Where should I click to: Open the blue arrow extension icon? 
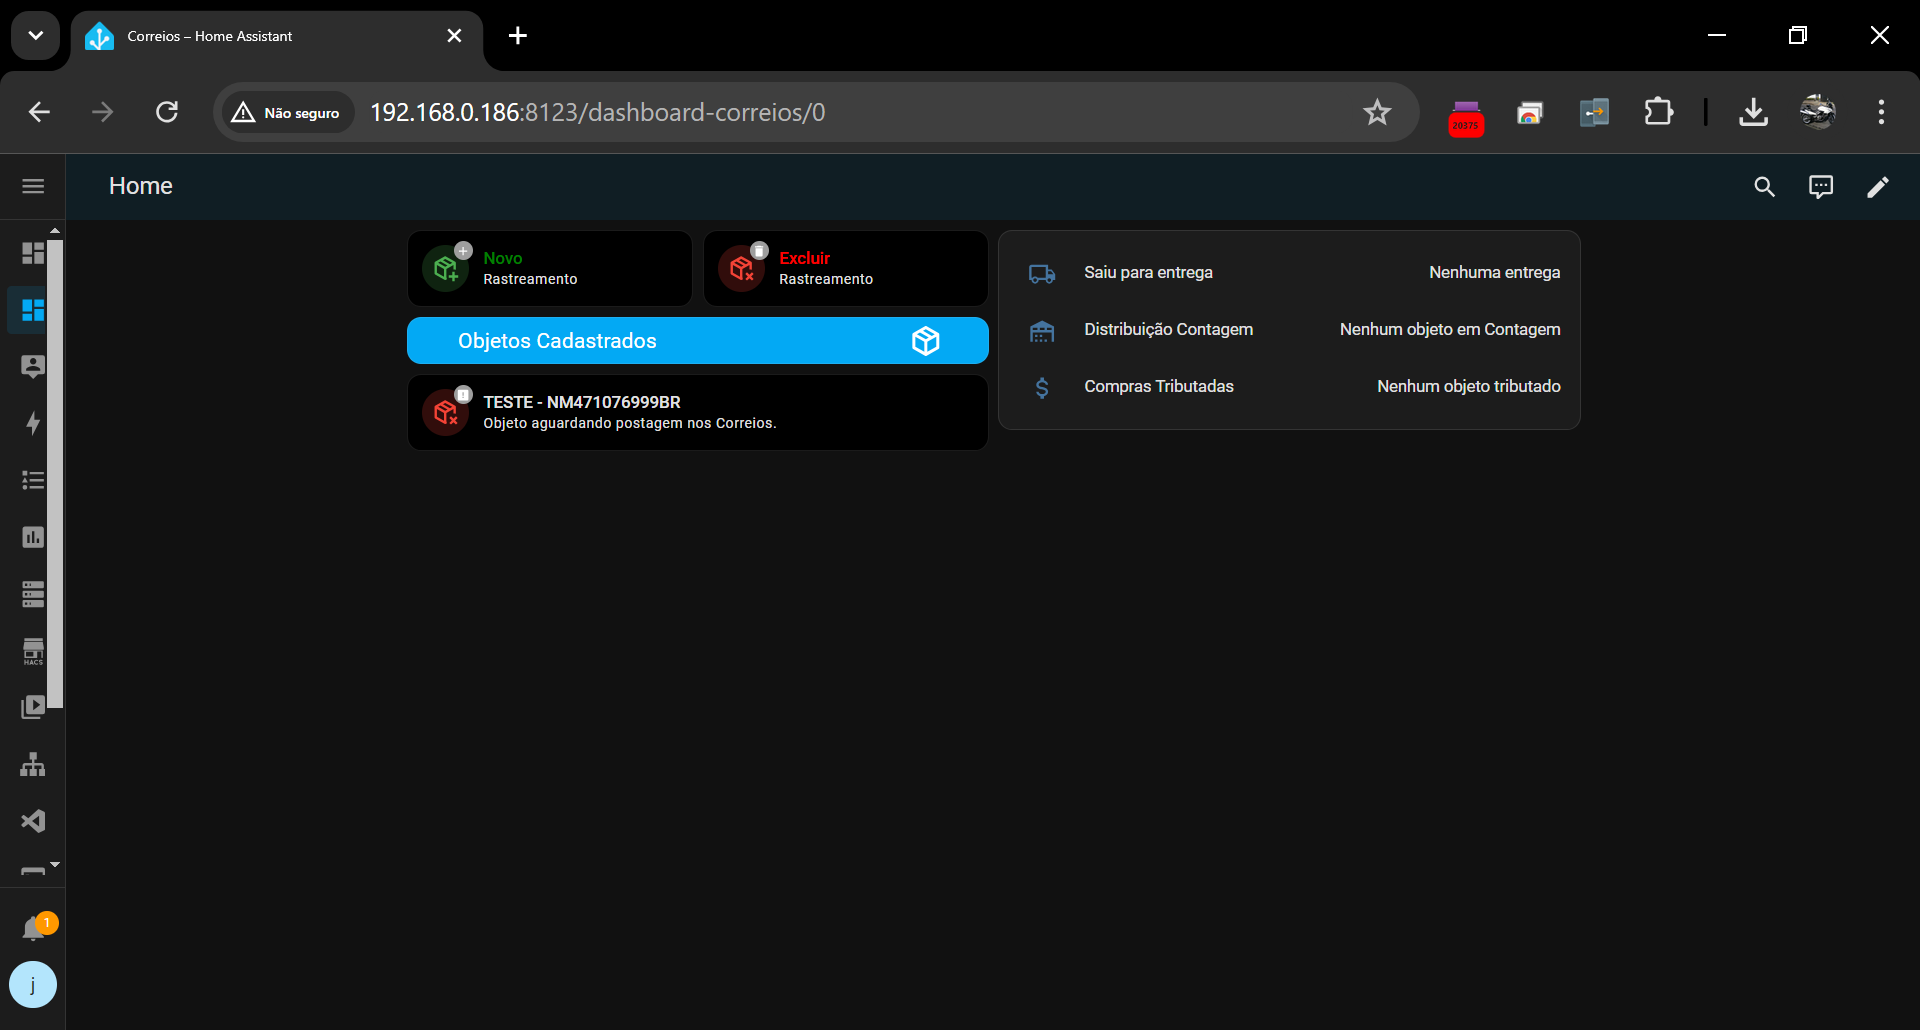pos(1594,112)
